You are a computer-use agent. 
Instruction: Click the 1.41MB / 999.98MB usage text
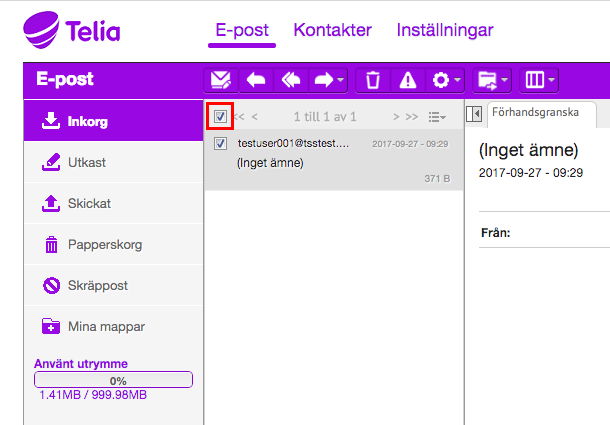pos(93,395)
